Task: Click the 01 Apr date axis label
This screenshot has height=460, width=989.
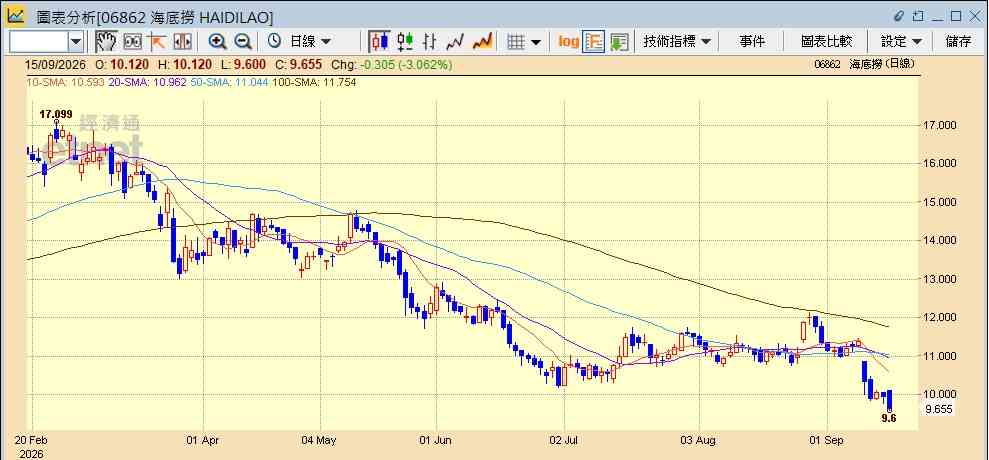Action: [x=204, y=440]
